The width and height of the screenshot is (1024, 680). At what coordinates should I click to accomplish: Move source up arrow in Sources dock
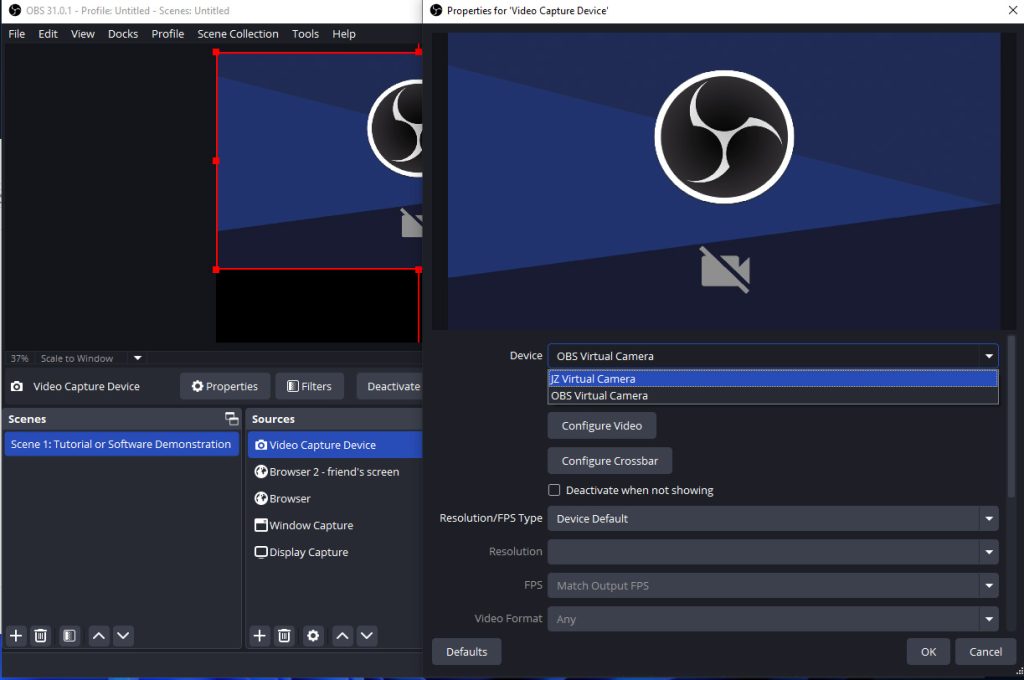tap(342, 636)
